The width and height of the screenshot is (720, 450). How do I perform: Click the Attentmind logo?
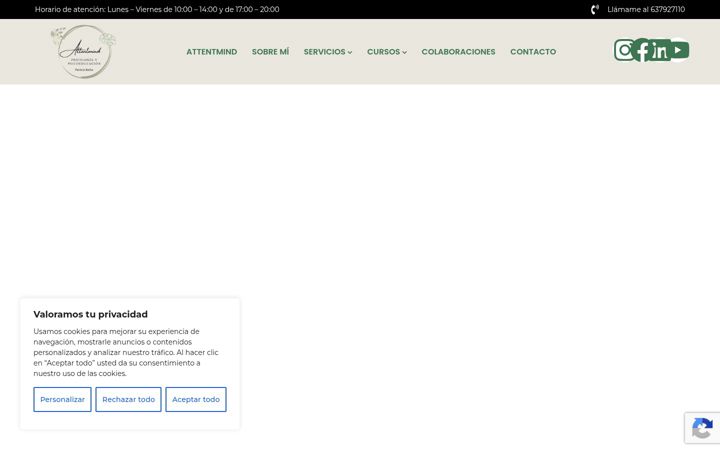(84, 51)
